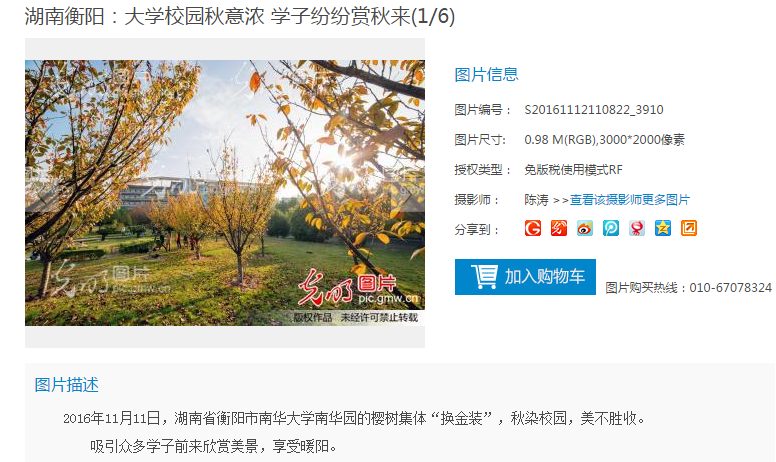Click the image ID number
Screen dimensions: 776x462
[x=594, y=109]
